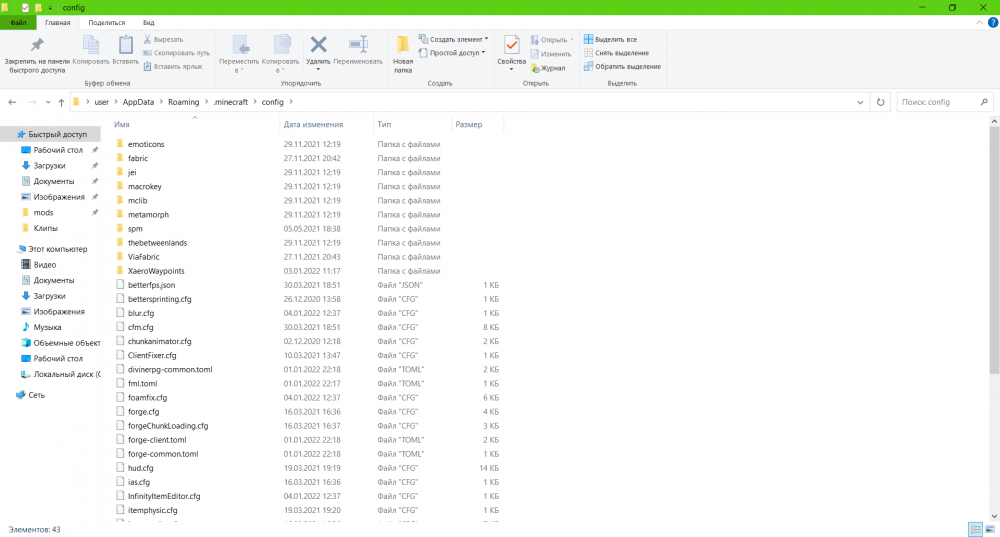Image resolution: width=1000 pixels, height=537 pixels.
Task: Open Простой доступ dropdown
Action: (x=452, y=53)
